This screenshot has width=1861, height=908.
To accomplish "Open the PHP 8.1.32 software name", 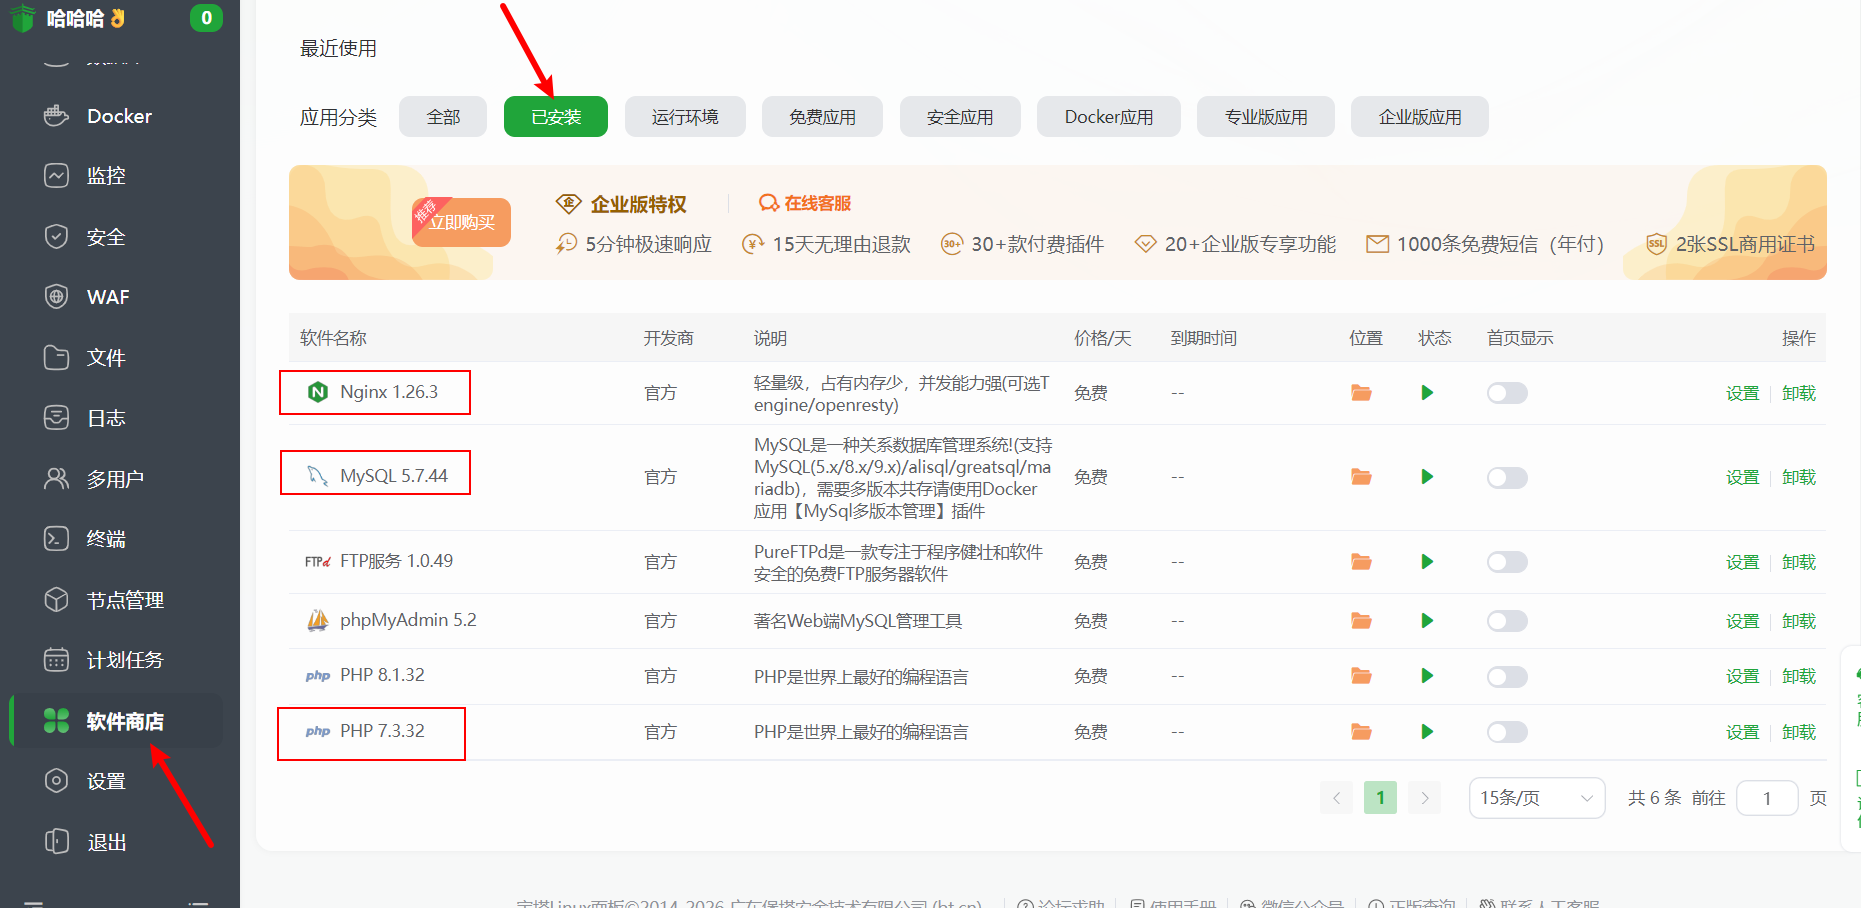I will point(382,675).
